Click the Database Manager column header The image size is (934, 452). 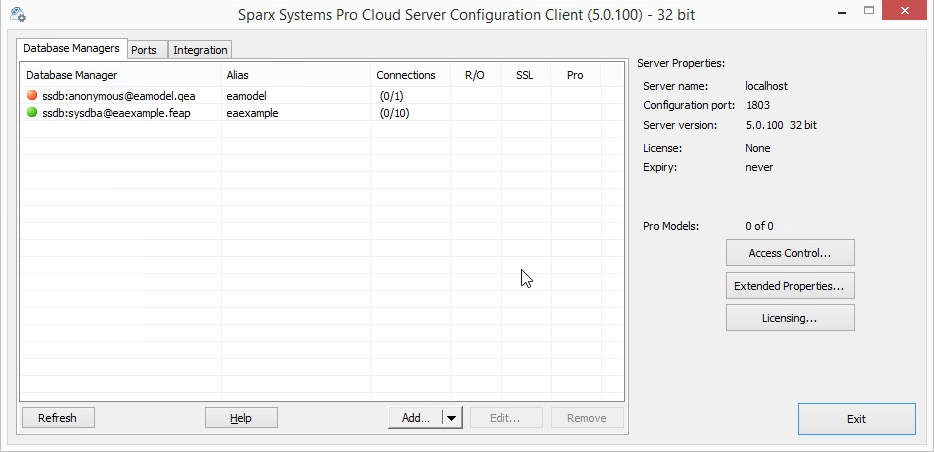pyautogui.click(x=120, y=75)
